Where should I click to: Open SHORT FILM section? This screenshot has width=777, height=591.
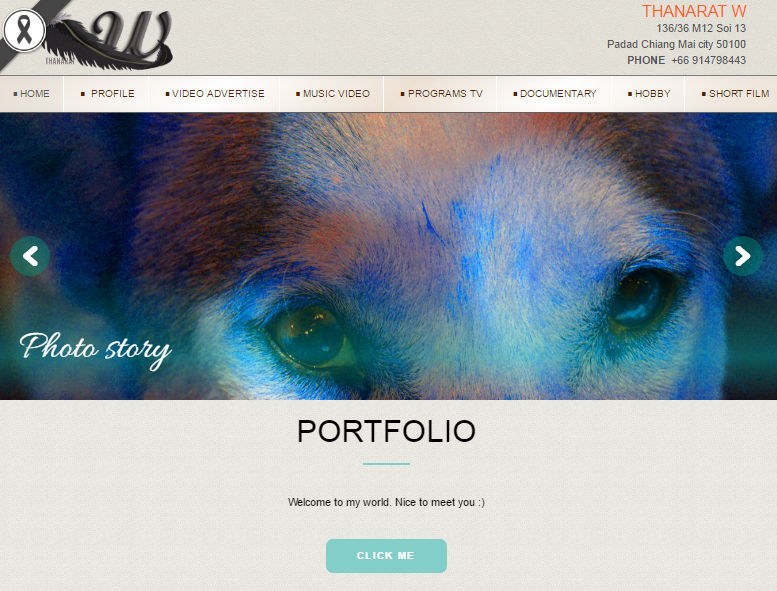point(735,94)
